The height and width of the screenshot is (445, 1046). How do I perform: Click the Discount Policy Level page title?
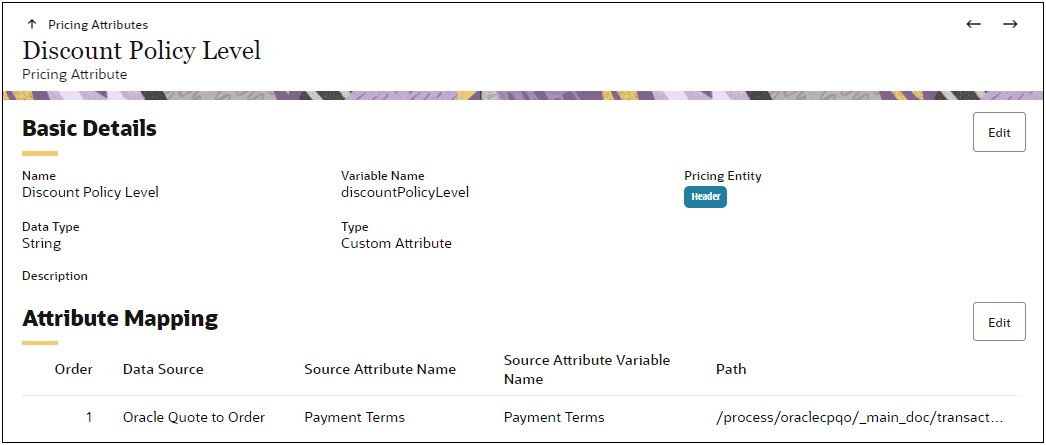[141, 51]
